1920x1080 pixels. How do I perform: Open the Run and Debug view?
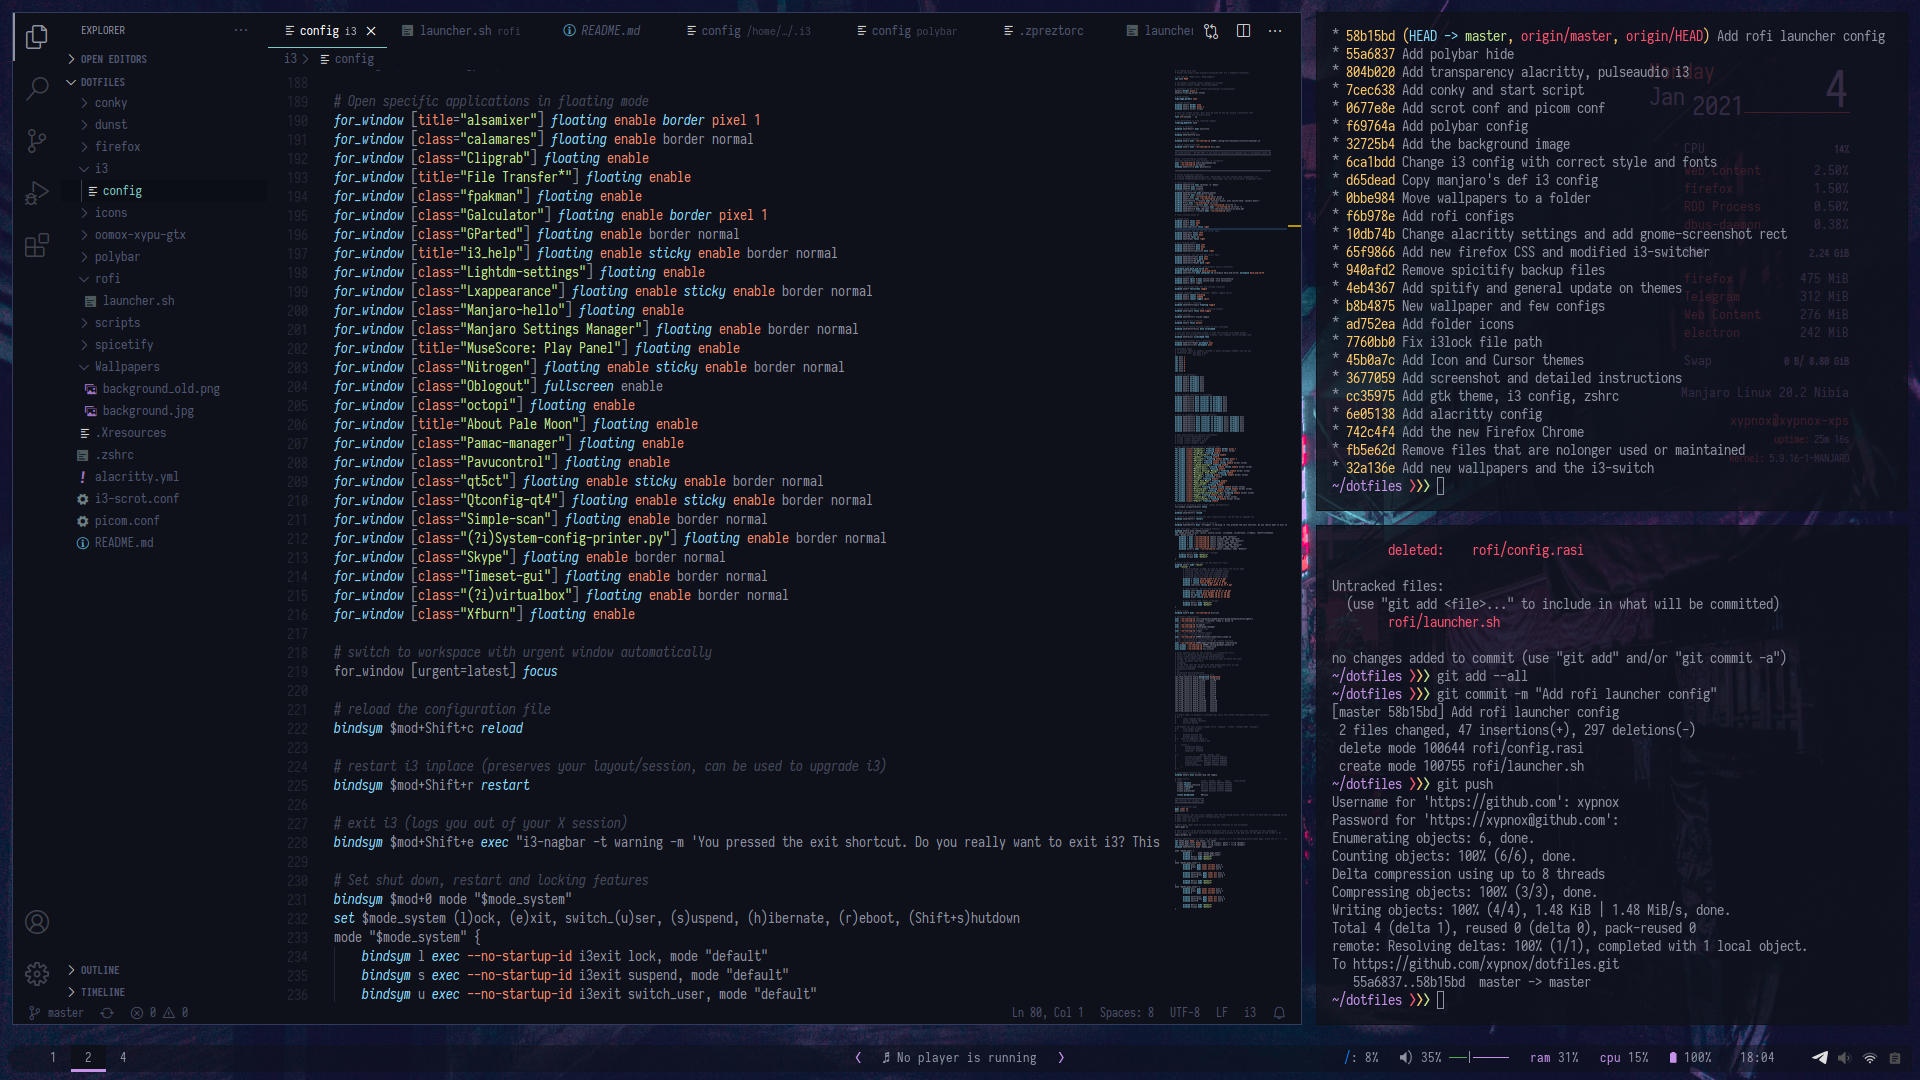(x=37, y=193)
